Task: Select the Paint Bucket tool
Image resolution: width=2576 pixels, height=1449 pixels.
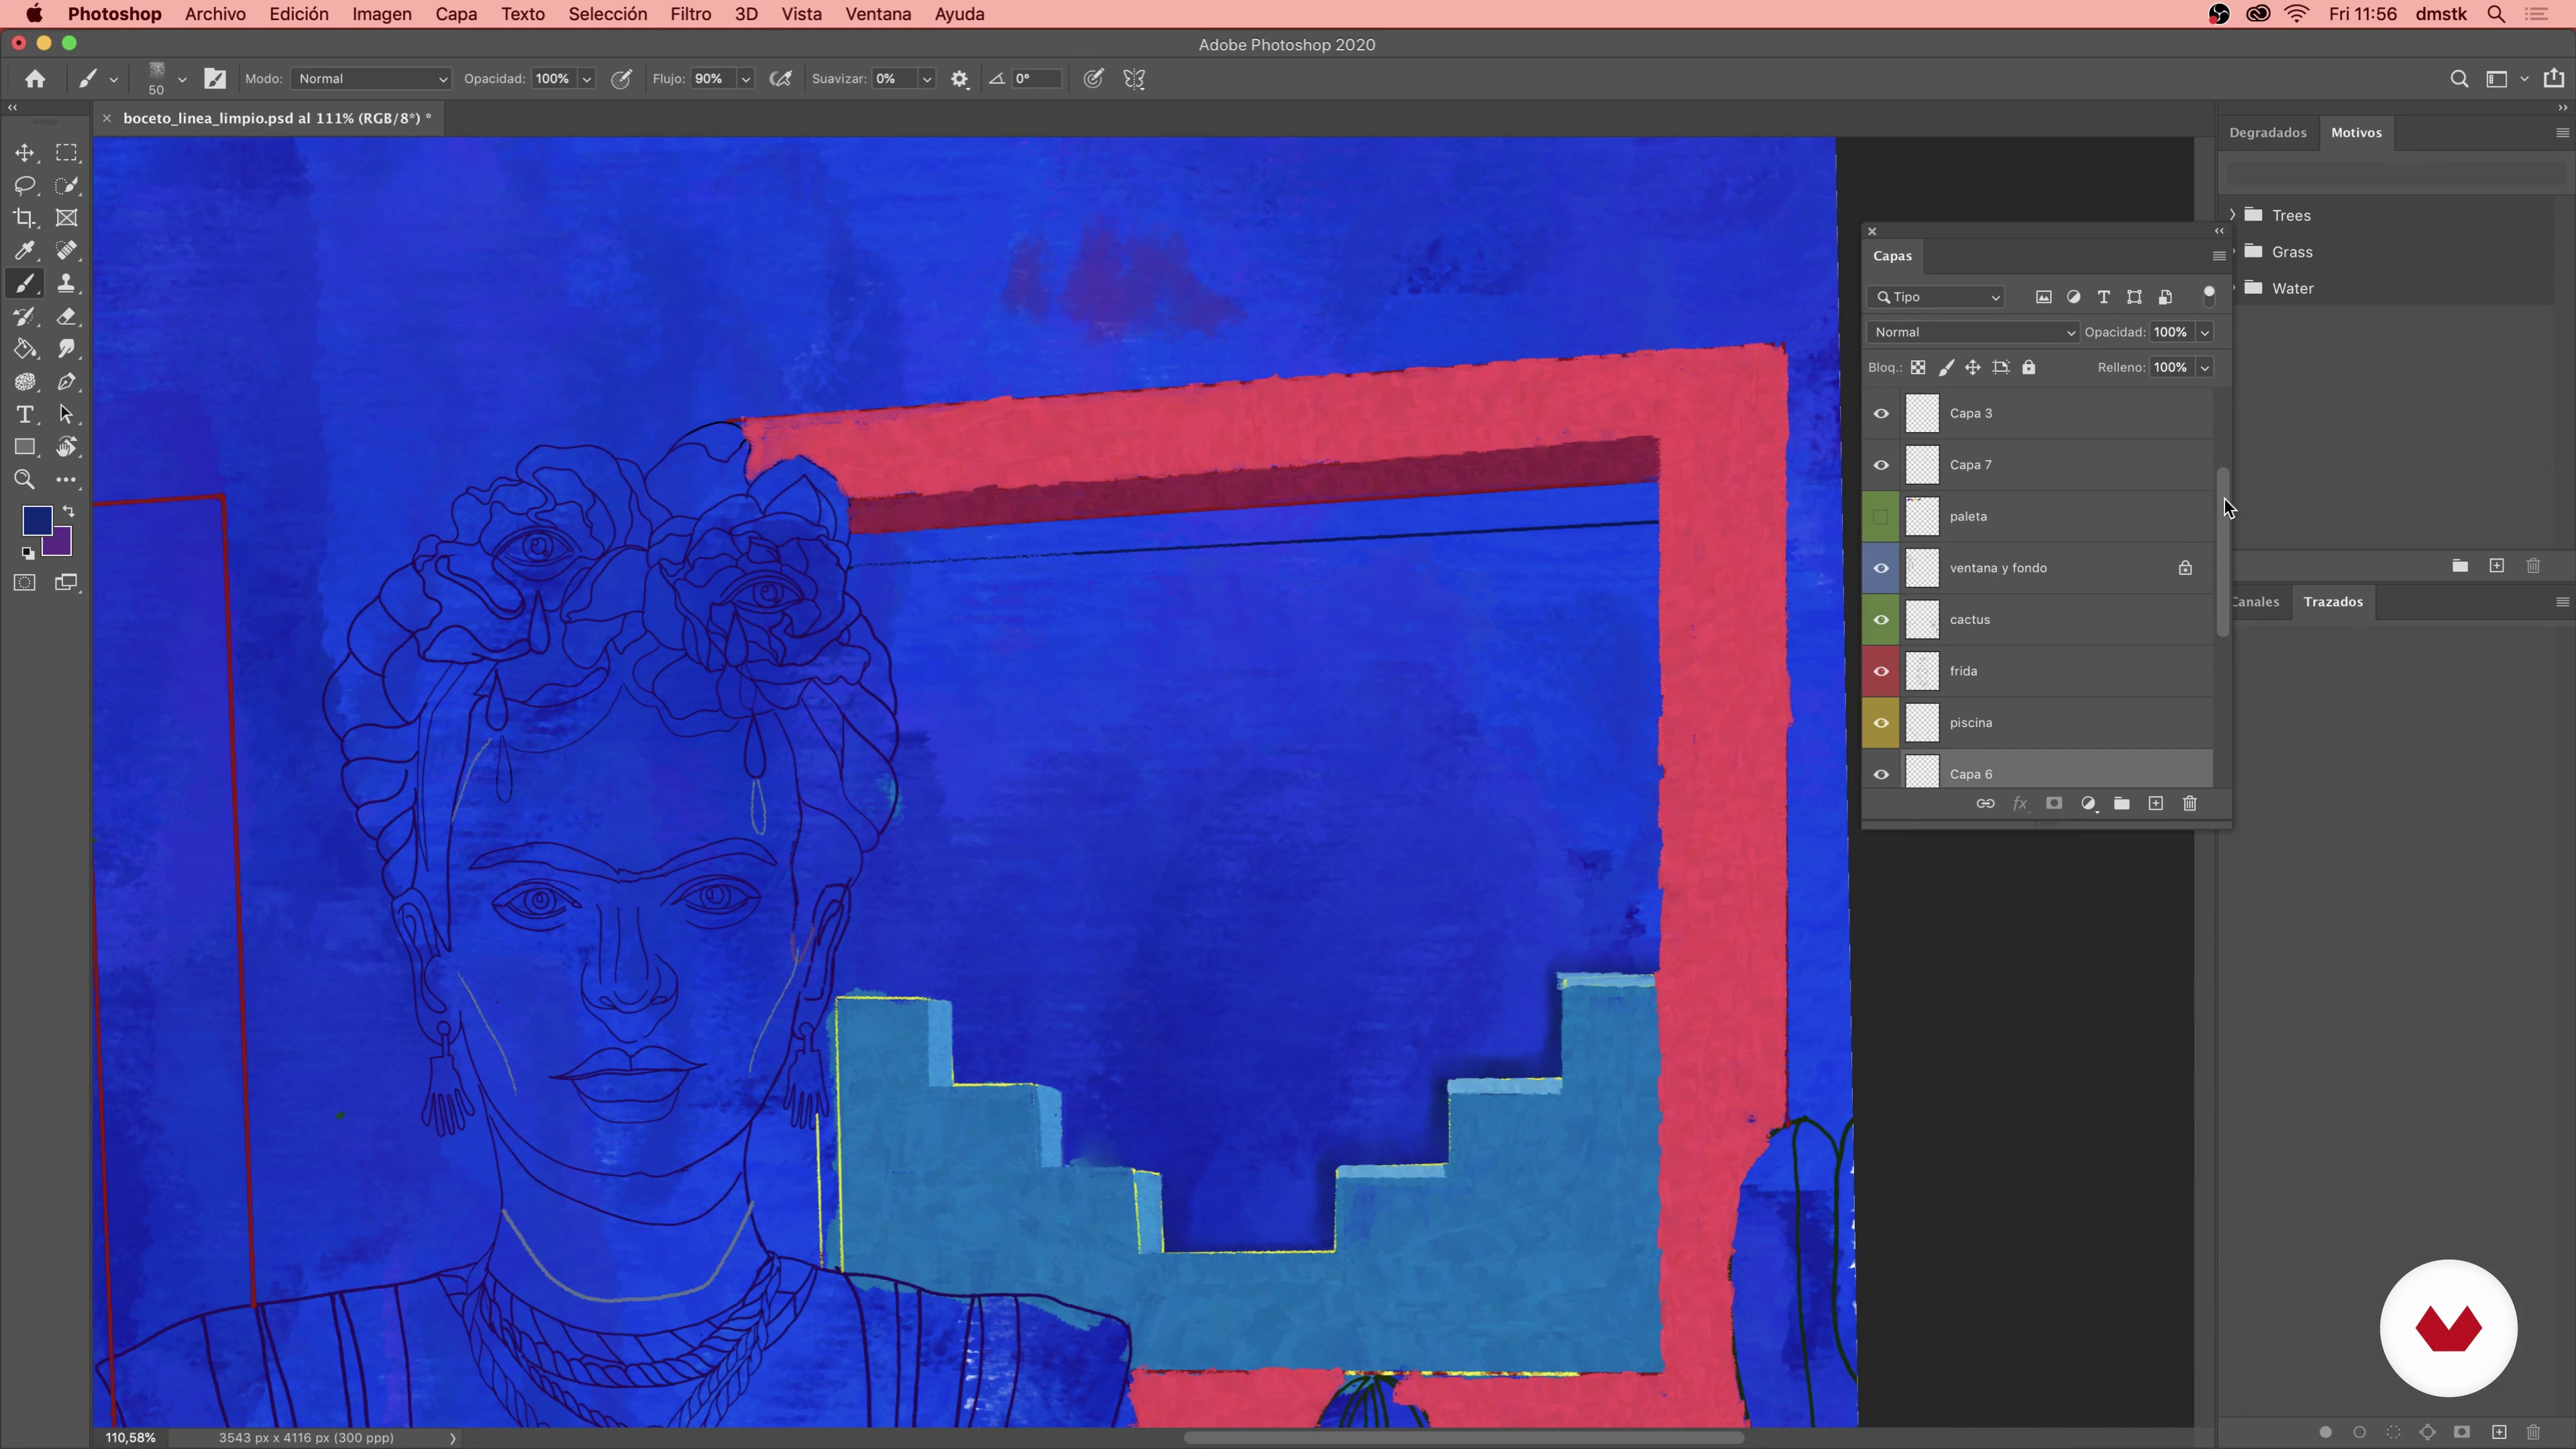Action: 25,349
